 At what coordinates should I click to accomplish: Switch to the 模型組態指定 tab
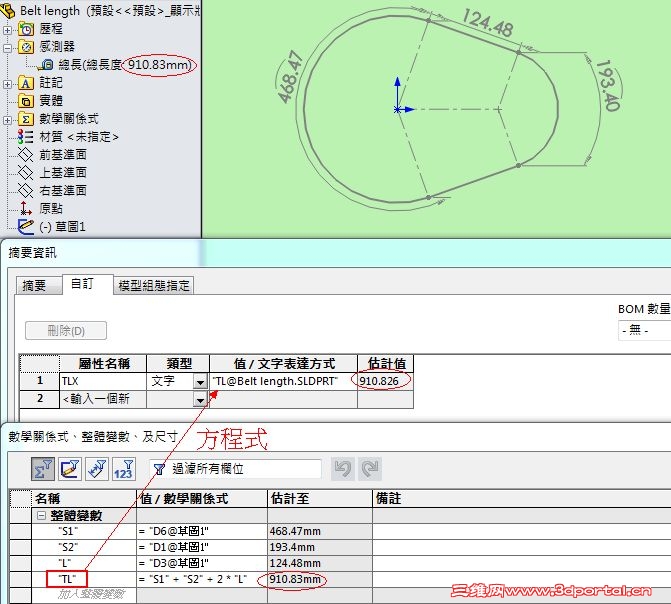154,286
